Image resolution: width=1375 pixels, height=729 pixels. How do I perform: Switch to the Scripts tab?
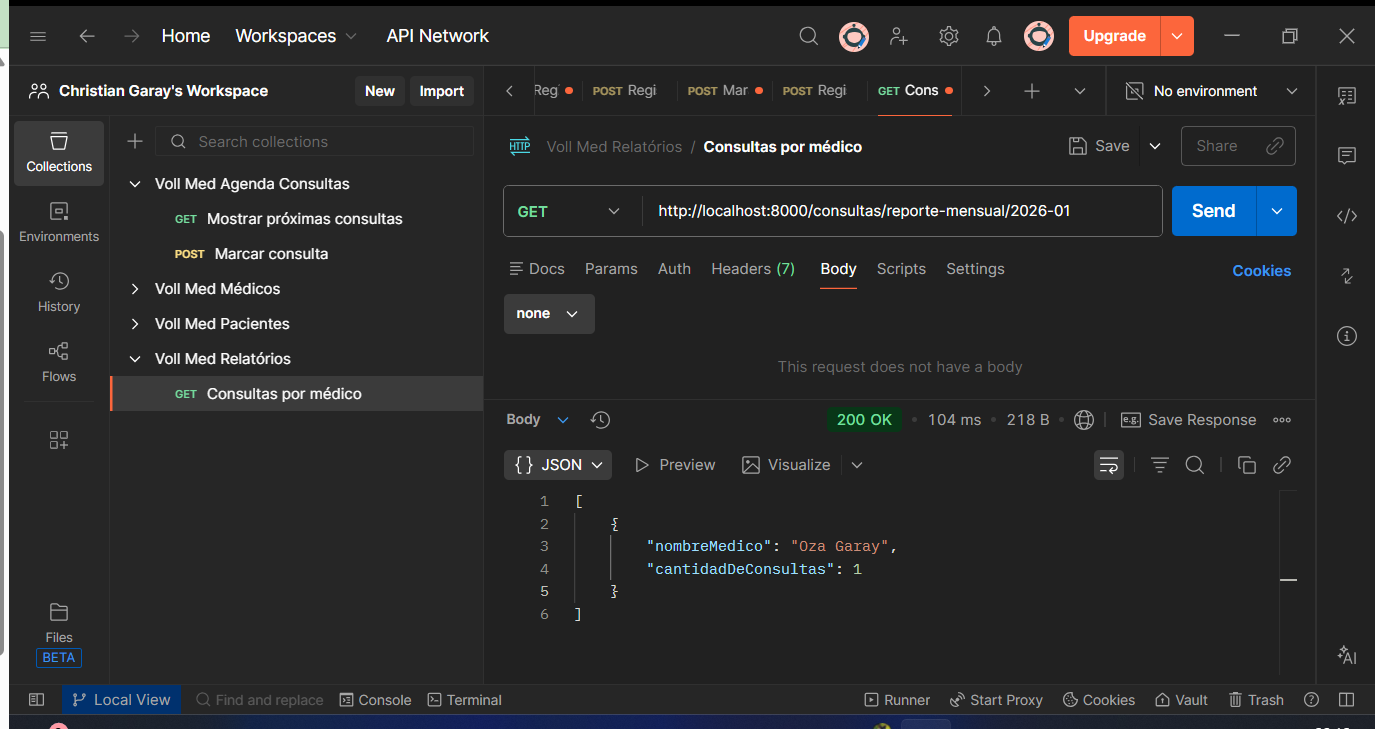[901, 269]
